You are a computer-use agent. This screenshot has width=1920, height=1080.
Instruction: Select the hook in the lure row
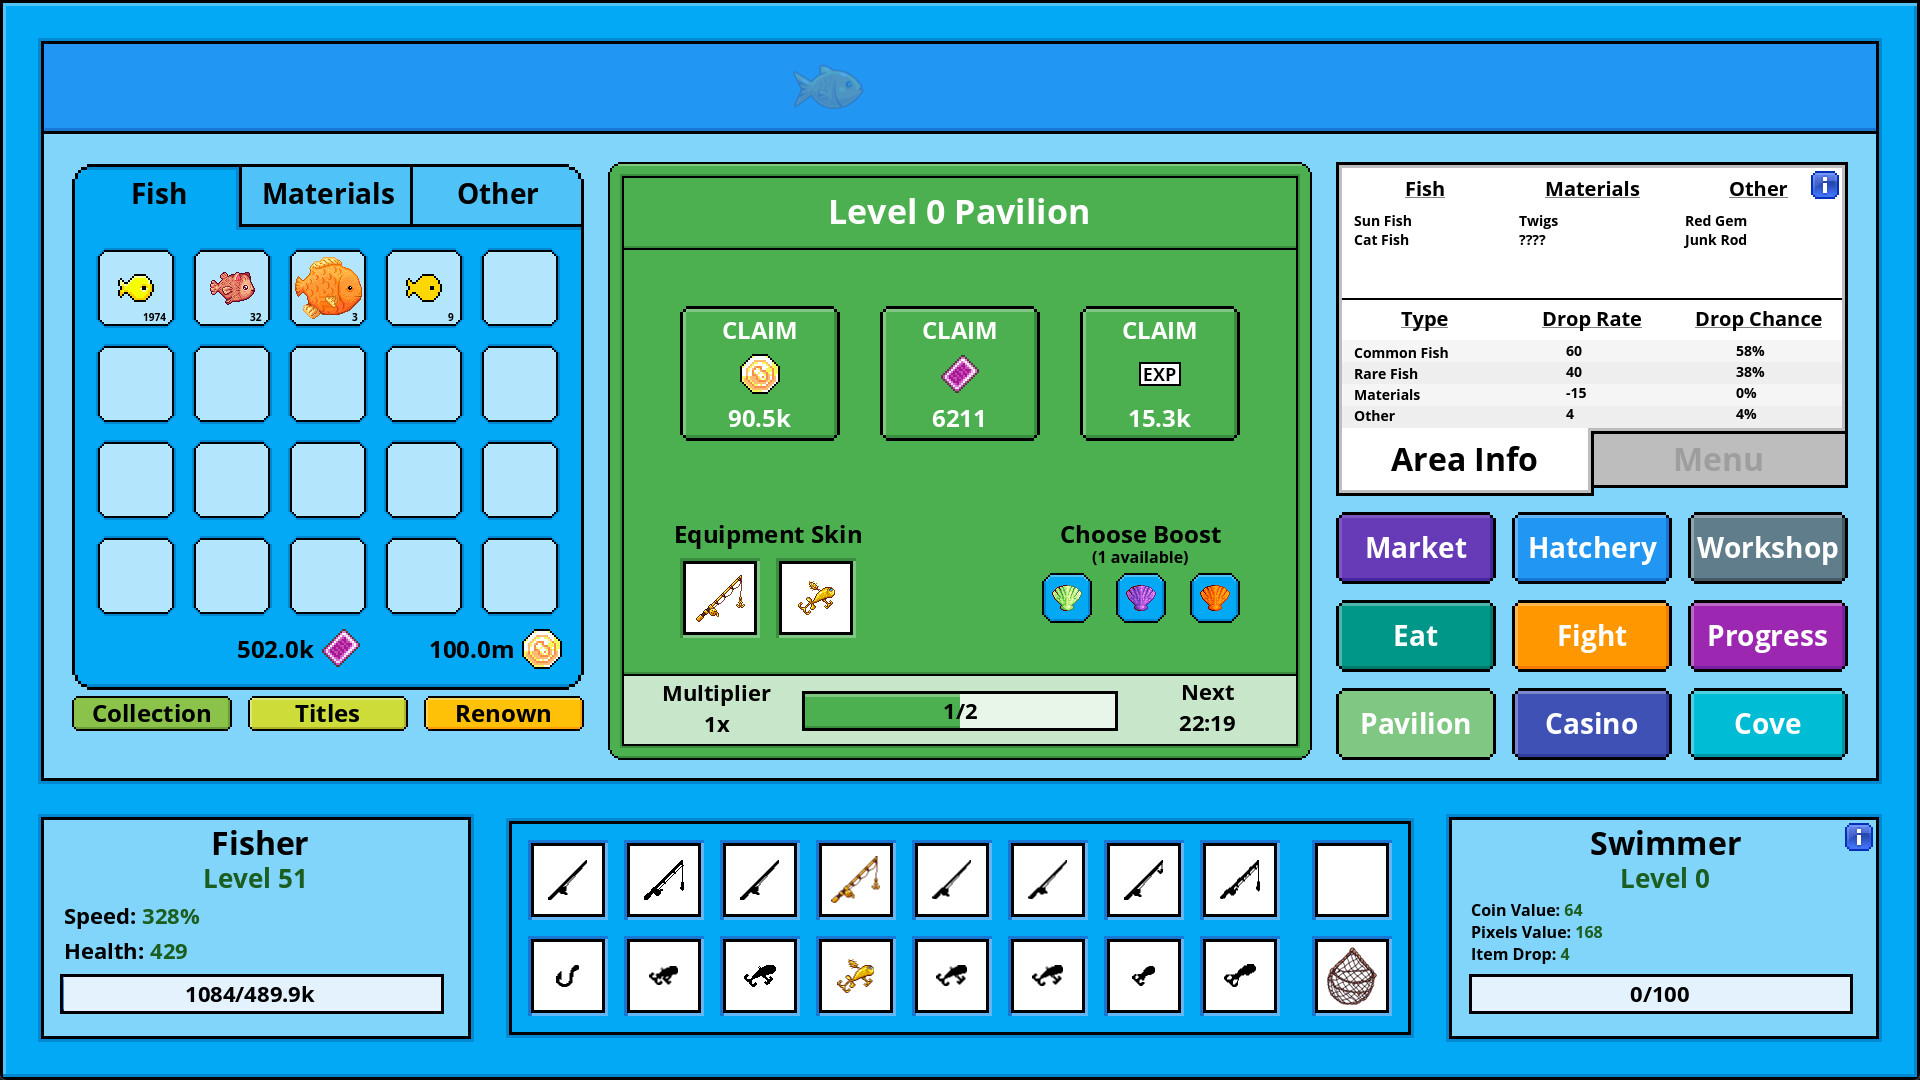[567, 976]
